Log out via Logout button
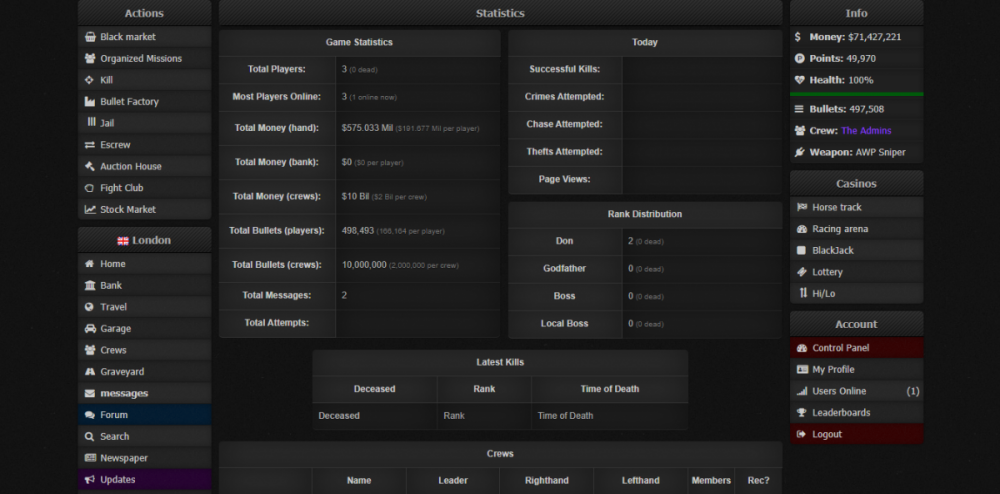The height and width of the screenshot is (494, 1000). [857, 434]
